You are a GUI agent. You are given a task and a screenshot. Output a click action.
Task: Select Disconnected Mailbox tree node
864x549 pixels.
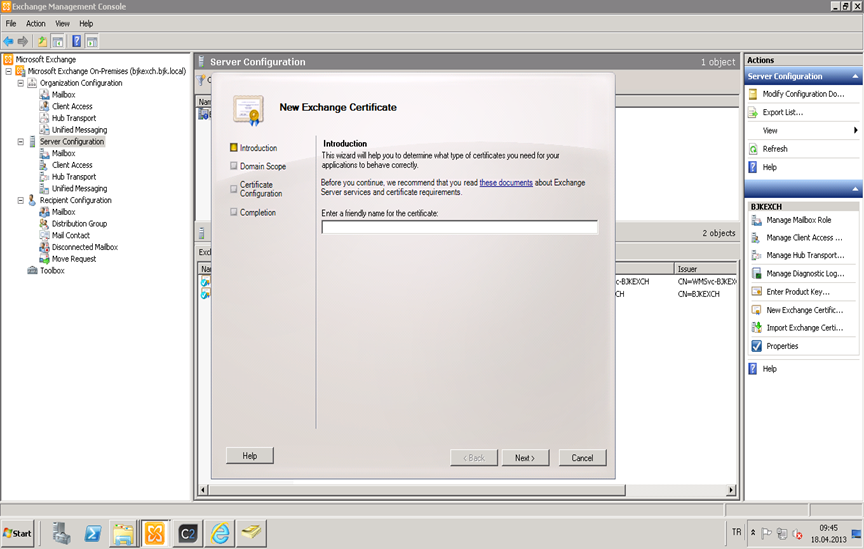(x=85, y=247)
